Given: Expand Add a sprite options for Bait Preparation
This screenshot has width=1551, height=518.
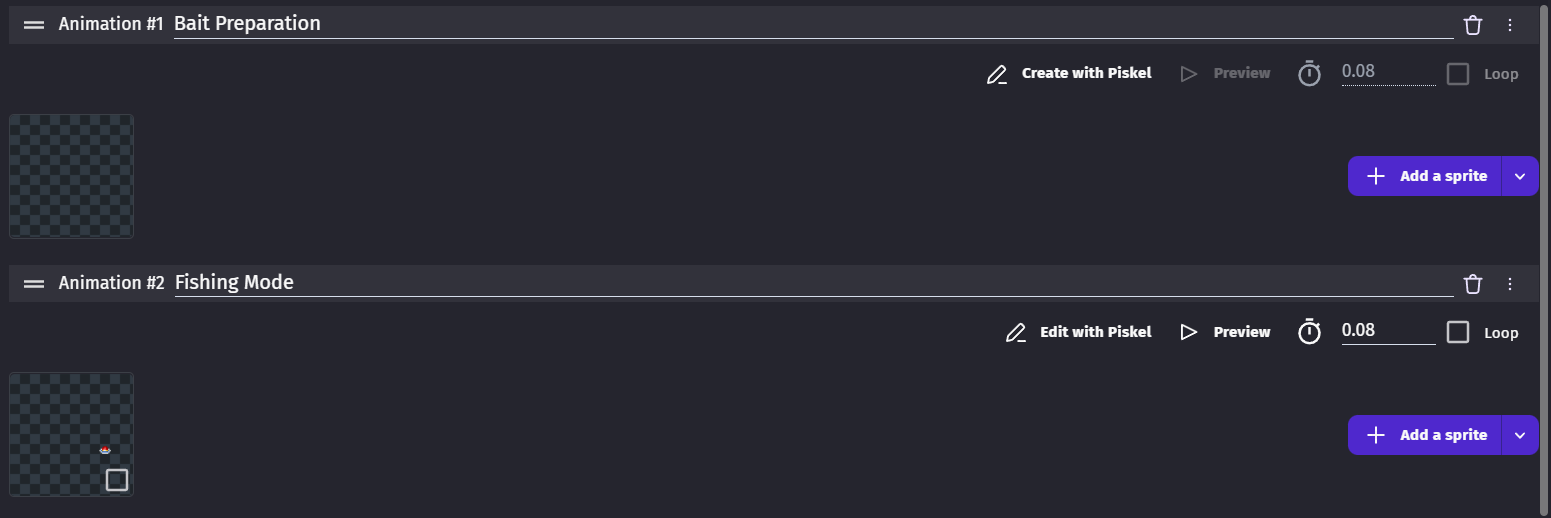Looking at the screenshot, I should pos(1520,176).
